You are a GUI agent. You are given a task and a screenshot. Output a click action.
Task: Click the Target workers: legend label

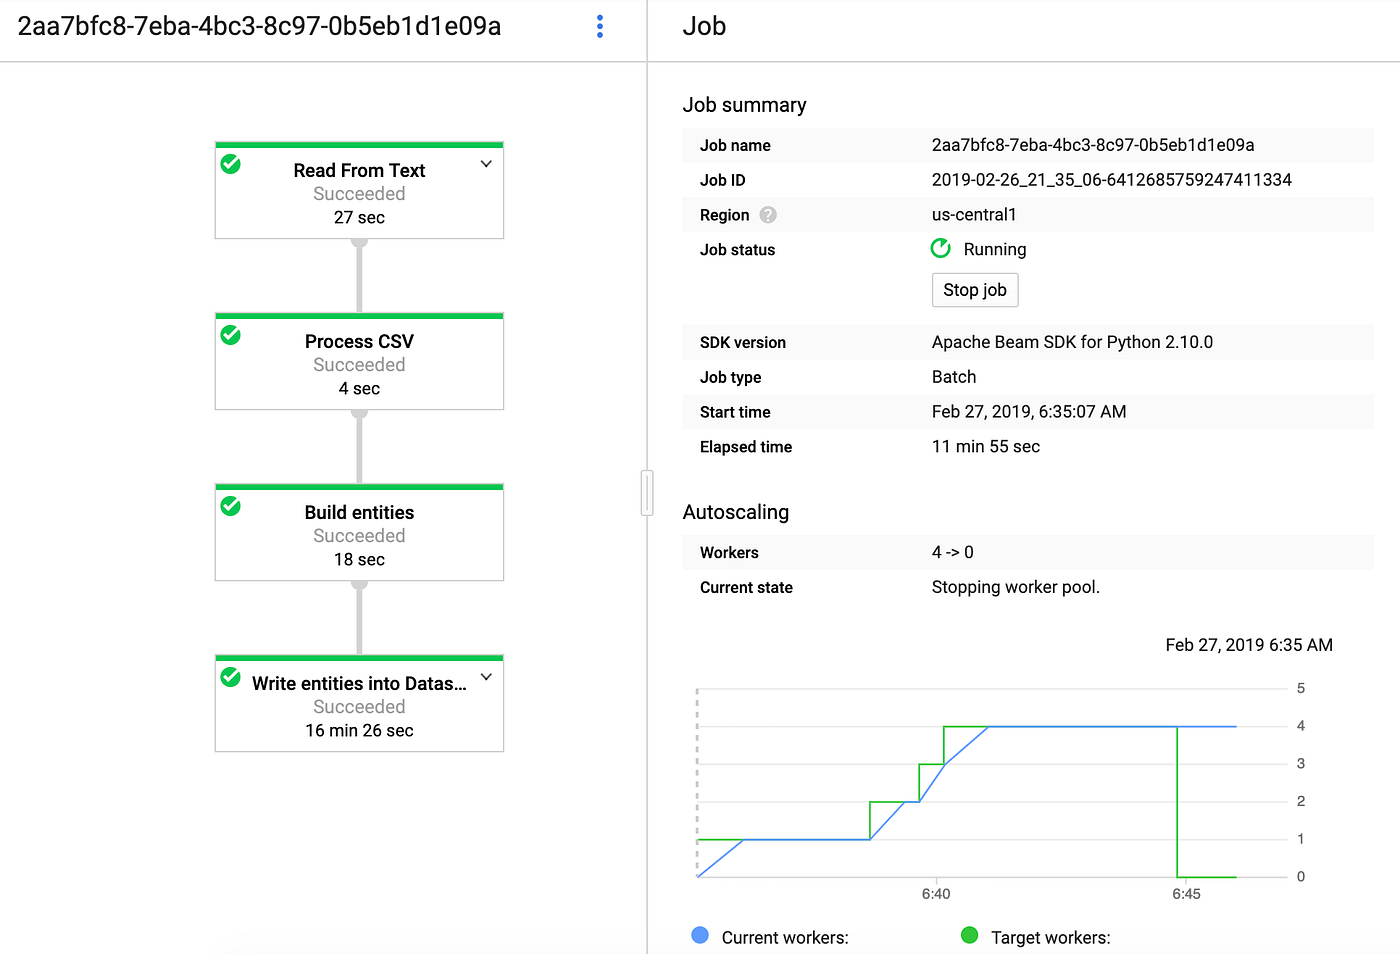click(x=1051, y=937)
